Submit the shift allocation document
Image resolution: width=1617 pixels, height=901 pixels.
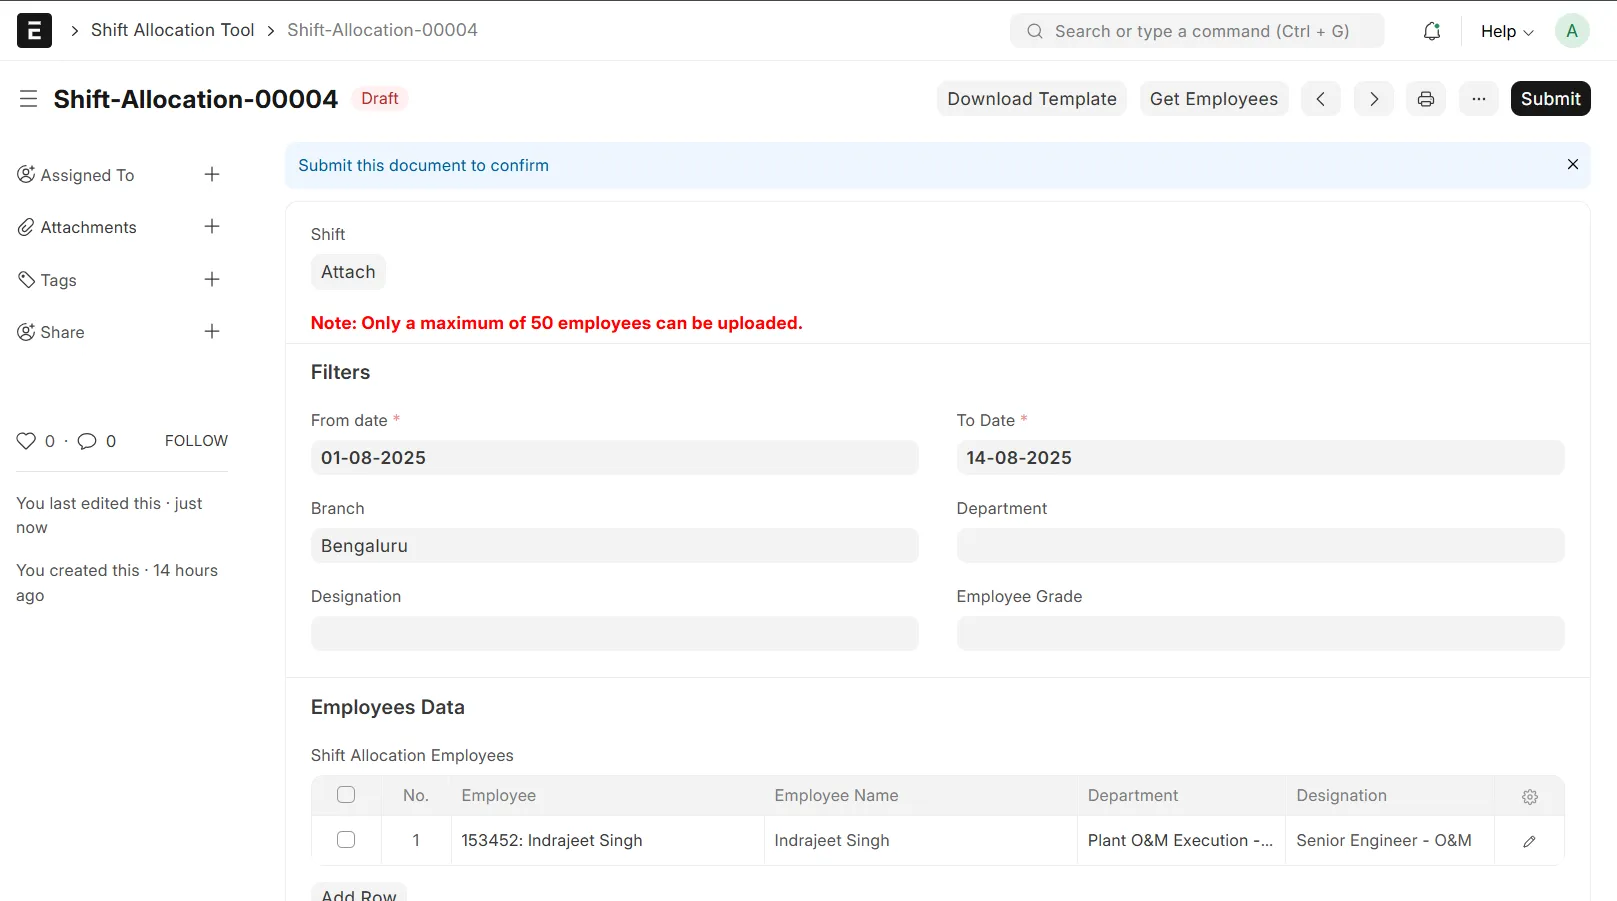(x=1550, y=99)
